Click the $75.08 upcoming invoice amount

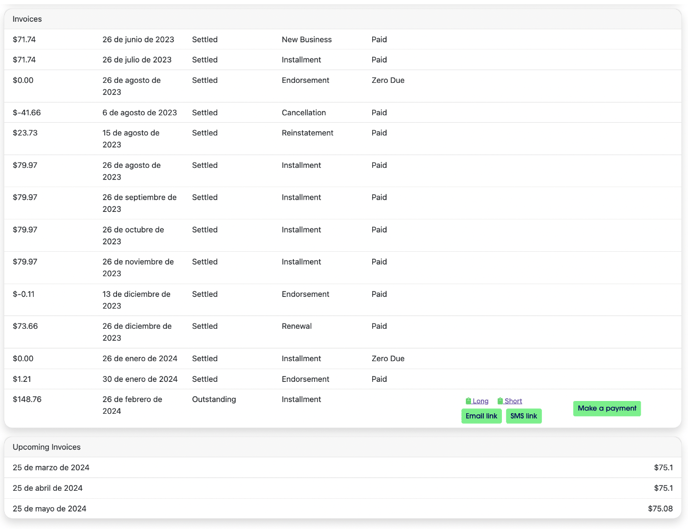tap(660, 508)
